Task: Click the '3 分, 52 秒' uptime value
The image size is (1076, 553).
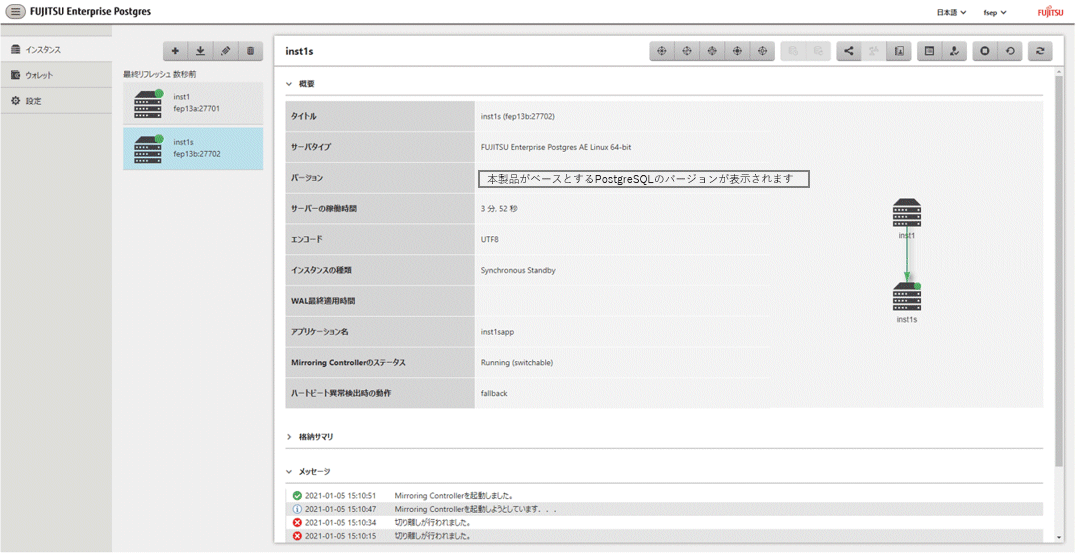Action: 500,209
